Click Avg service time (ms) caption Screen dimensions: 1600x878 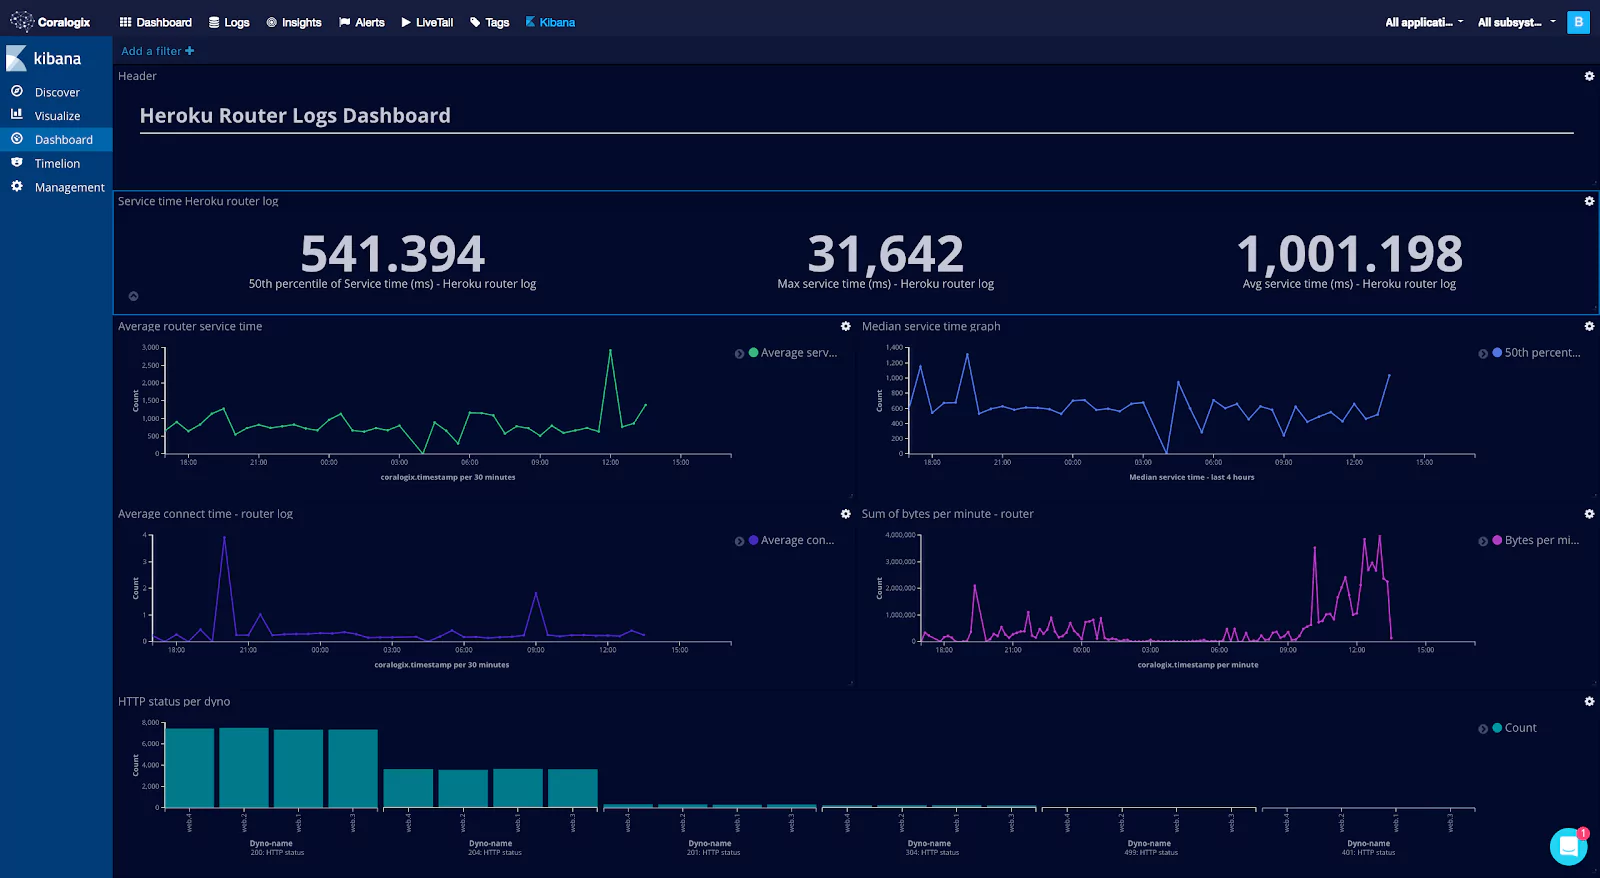pyautogui.click(x=1349, y=284)
